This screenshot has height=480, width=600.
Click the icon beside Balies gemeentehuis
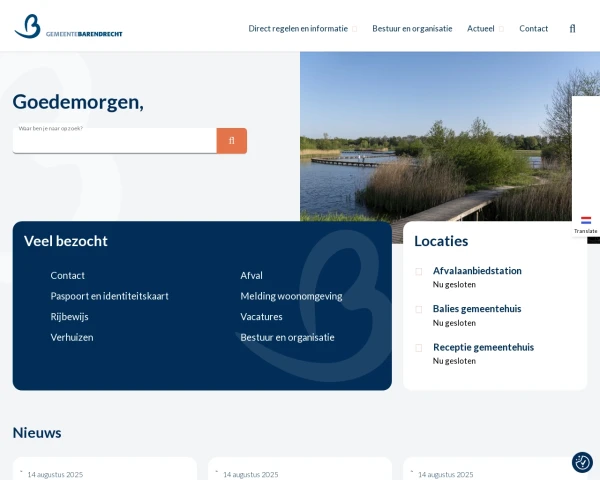419,309
